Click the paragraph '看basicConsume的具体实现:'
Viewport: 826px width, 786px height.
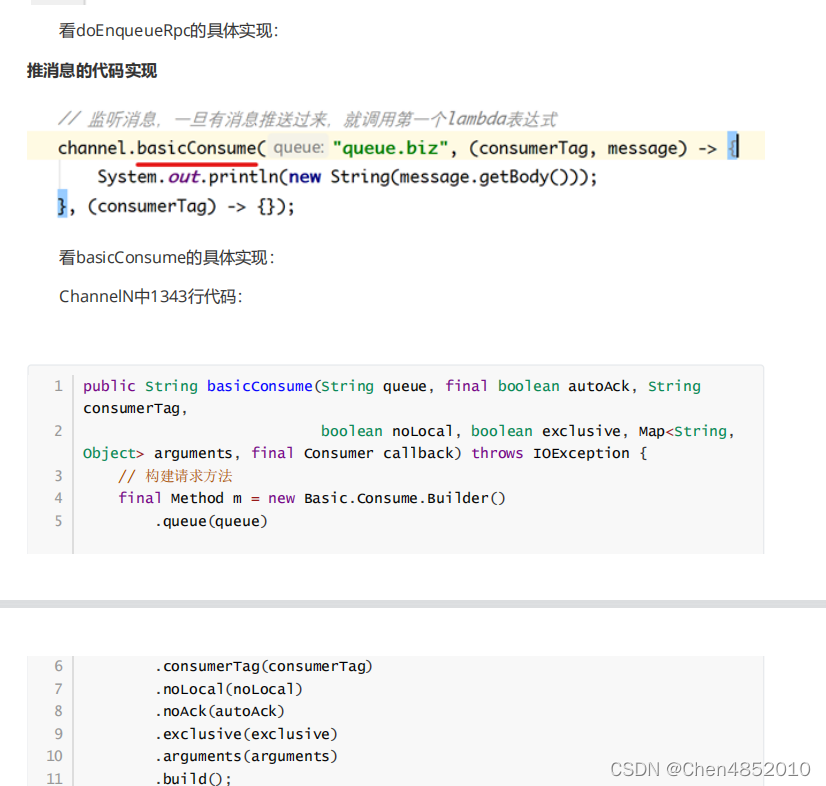click(166, 258)
